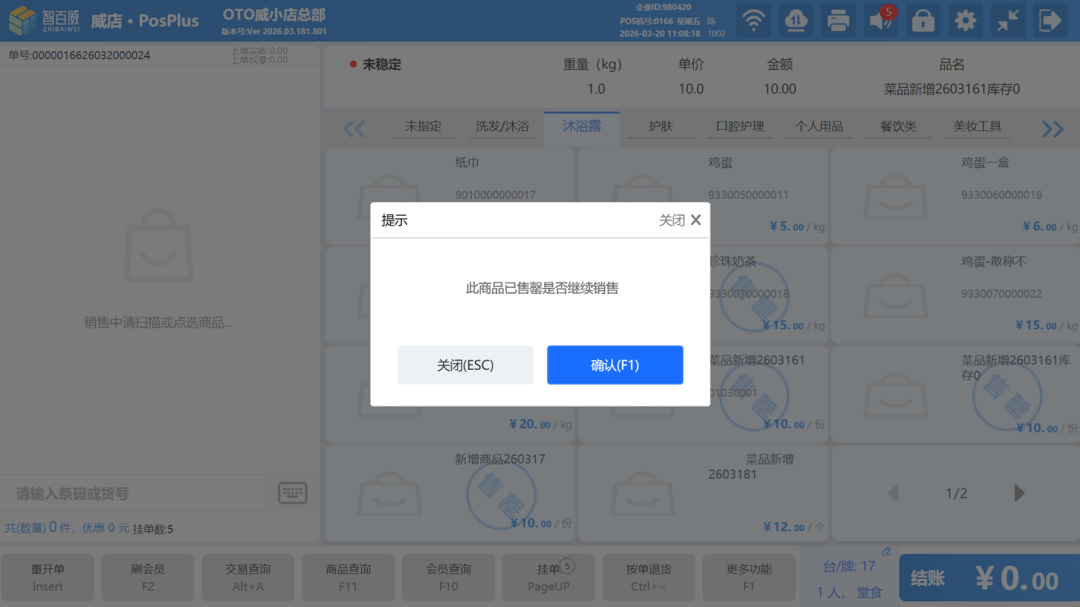The height and width of the screenshot is (607, 1080).
Task: Confirm with 确认(F1) button
Action: tap(615, 365)
